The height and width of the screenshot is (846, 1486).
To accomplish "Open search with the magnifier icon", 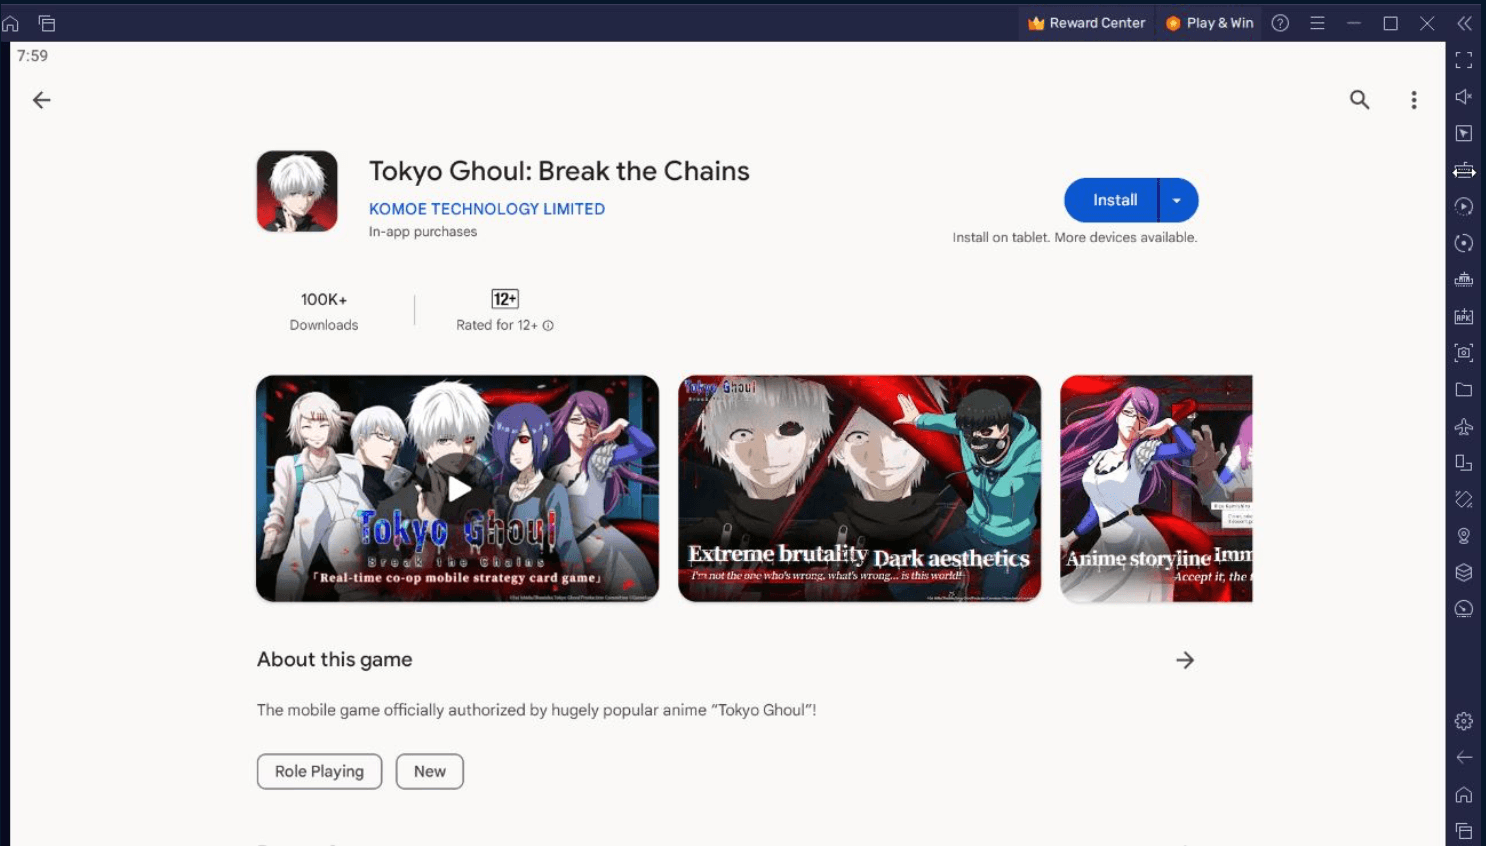I will (1360, 99).
